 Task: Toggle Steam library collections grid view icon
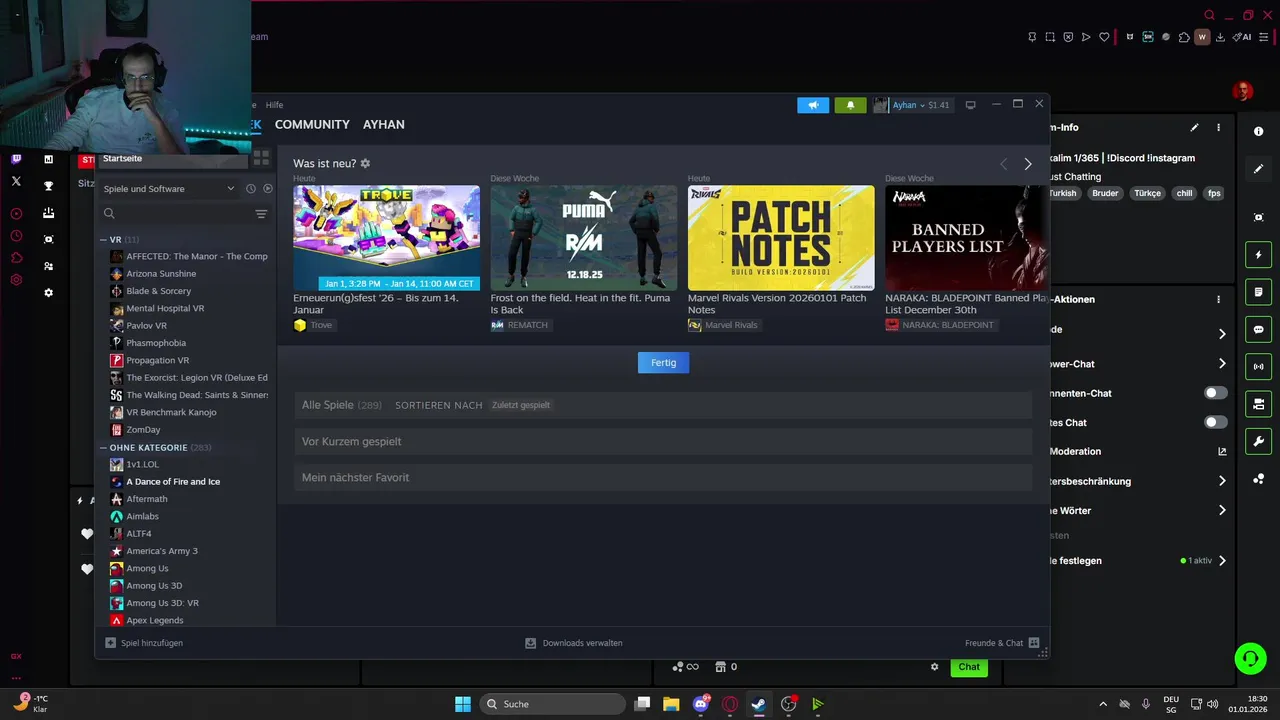[x=261, y=158]
